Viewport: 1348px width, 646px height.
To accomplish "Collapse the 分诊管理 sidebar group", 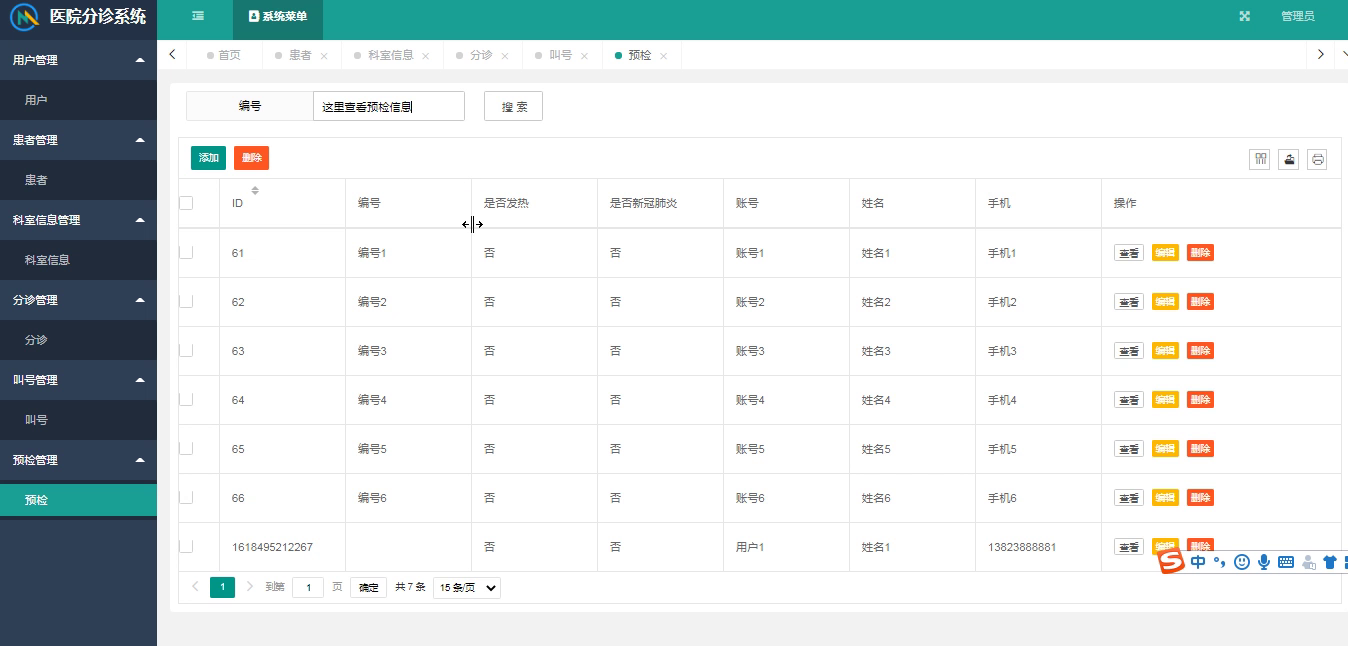I will point(78,300).
